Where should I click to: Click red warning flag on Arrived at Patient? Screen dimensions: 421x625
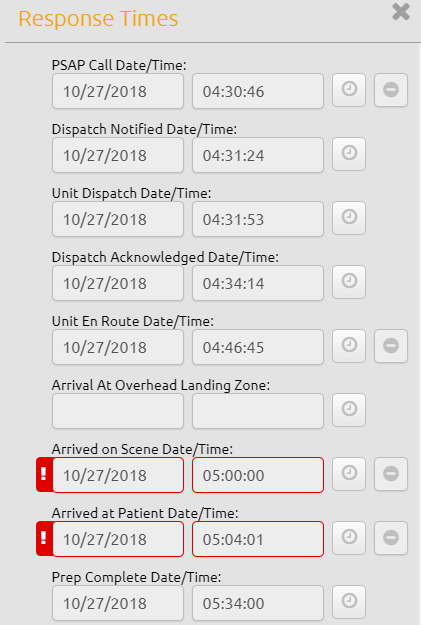[x=44, y=539]
